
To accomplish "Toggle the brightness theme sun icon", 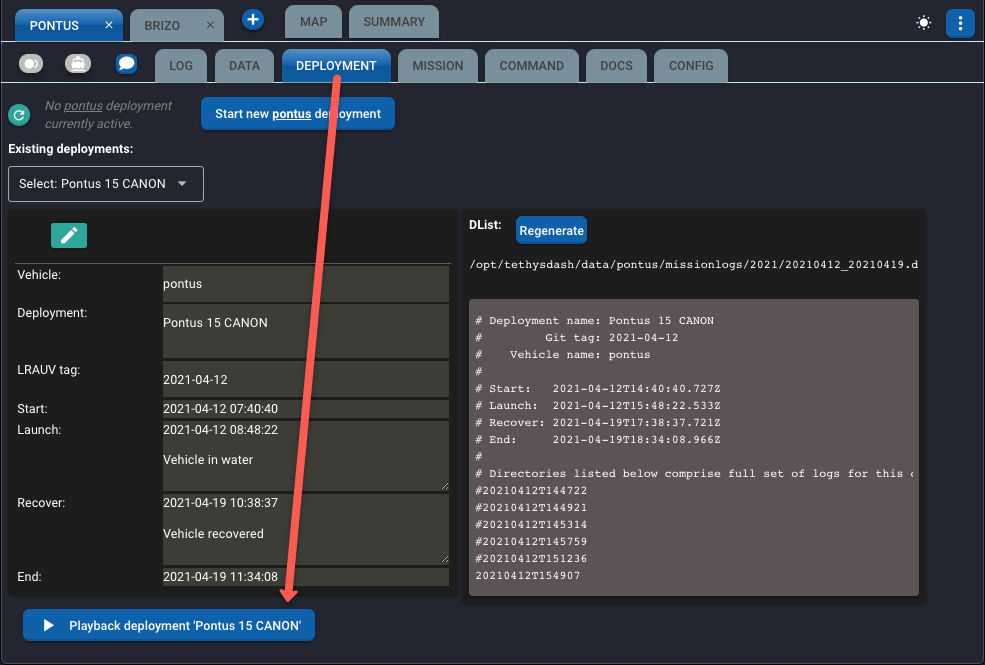I will coord(922,23).
